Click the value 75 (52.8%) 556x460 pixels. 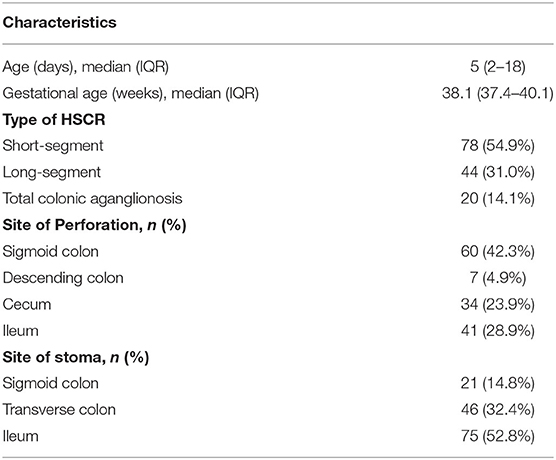497,436
